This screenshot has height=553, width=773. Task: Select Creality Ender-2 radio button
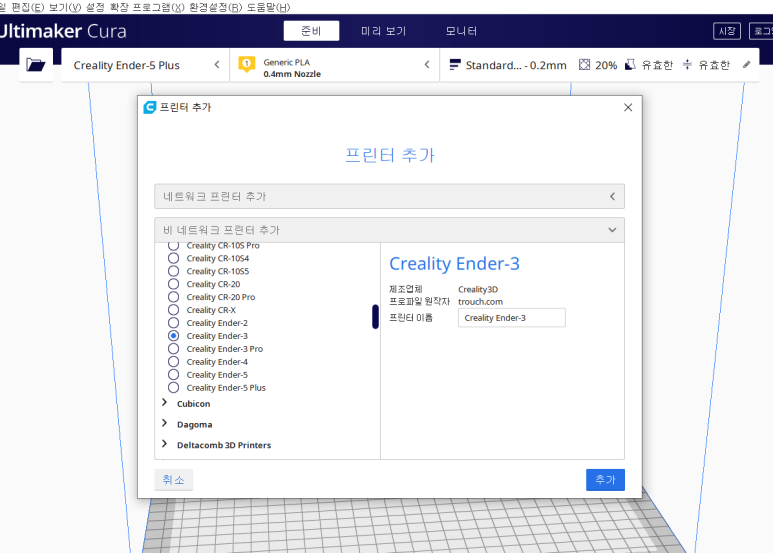174,323
